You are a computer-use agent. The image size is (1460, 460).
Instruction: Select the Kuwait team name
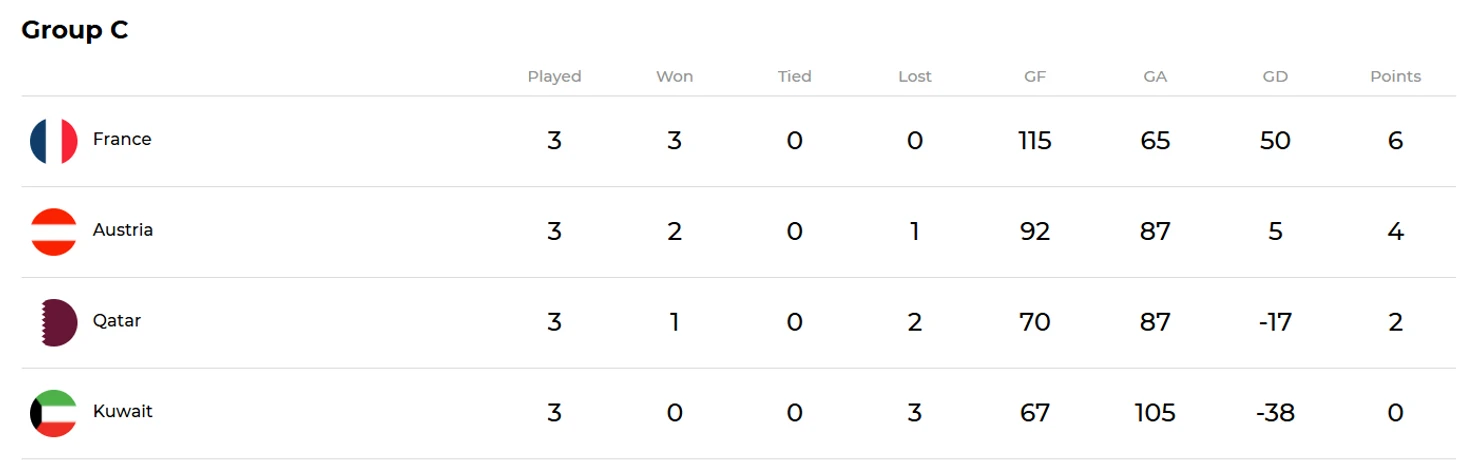click(123, 411)
